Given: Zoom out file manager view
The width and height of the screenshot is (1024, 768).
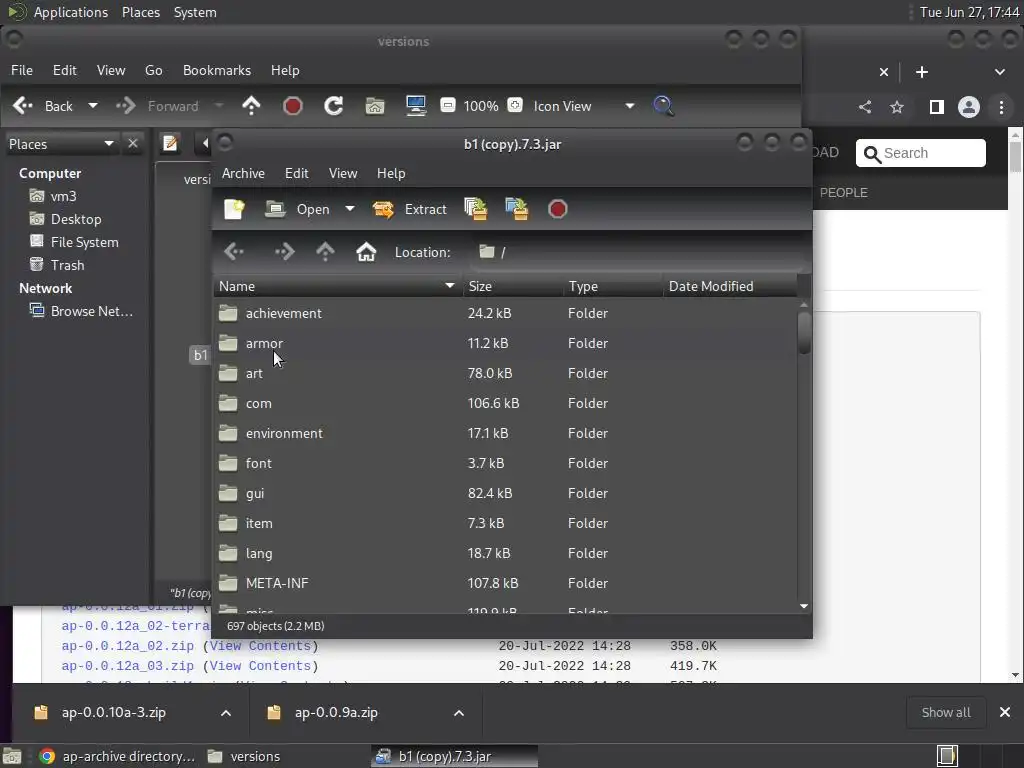Looking at the screenshot, I should tap(448, 105).
